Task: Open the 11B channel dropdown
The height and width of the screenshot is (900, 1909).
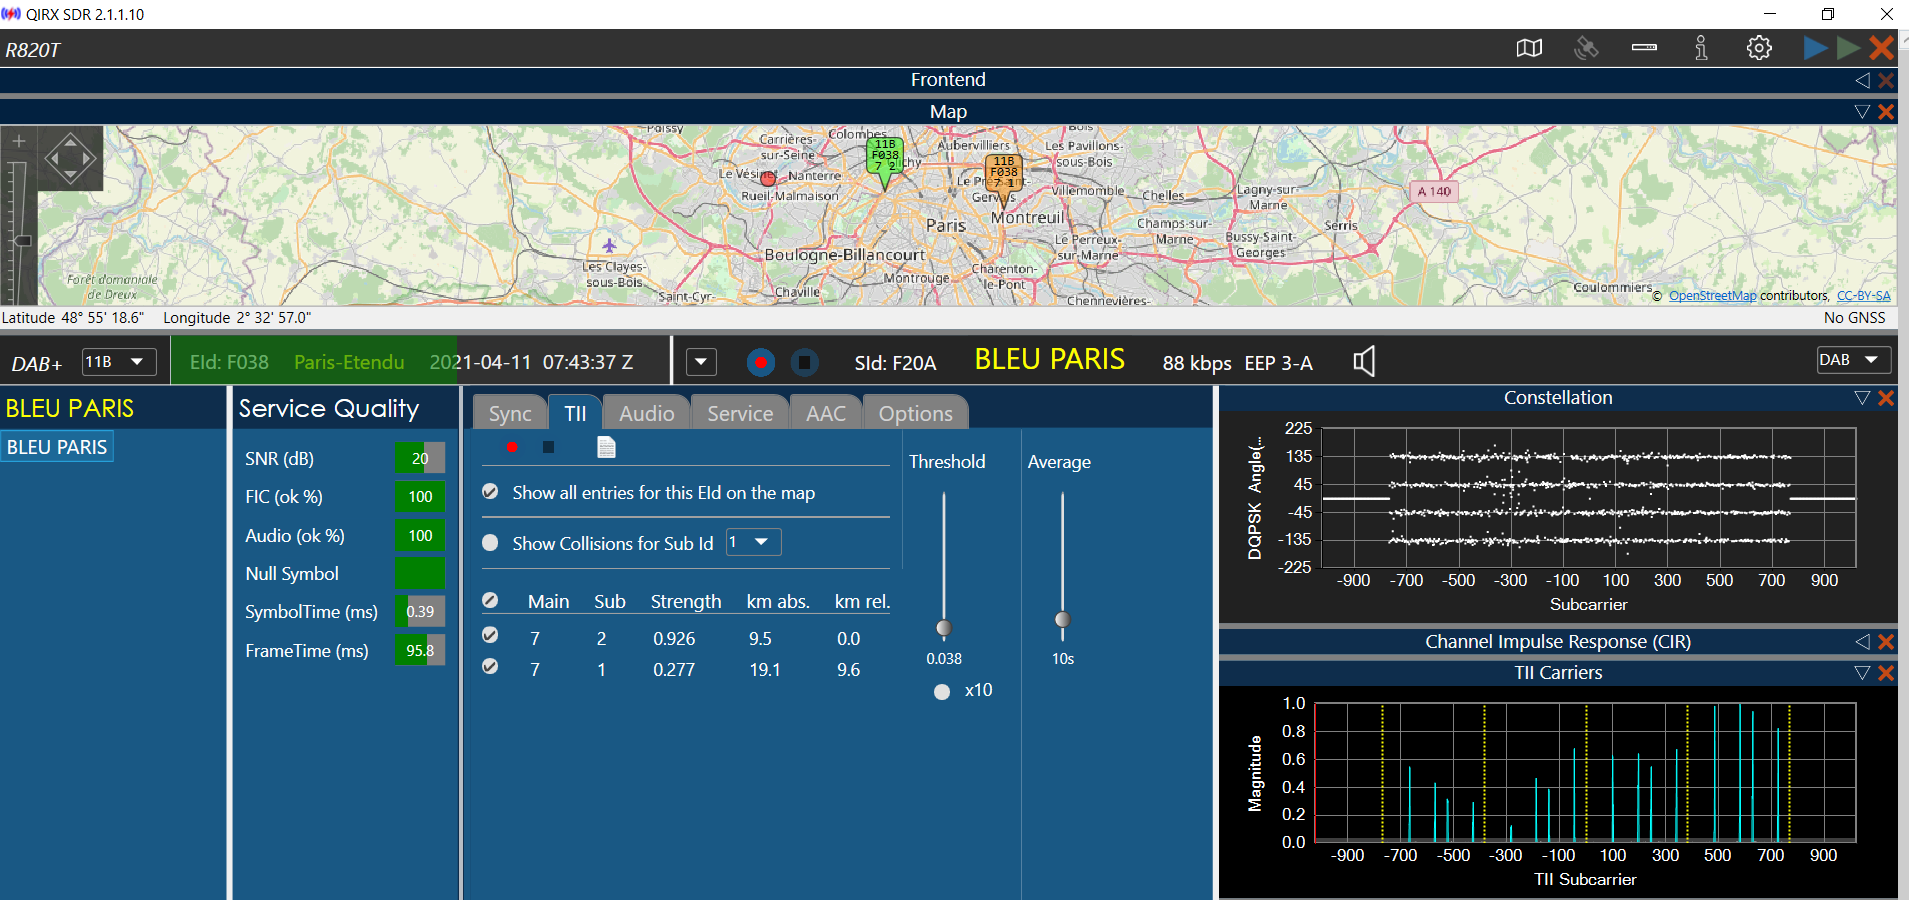Action: pyautogui.click(x=119, y=362)
